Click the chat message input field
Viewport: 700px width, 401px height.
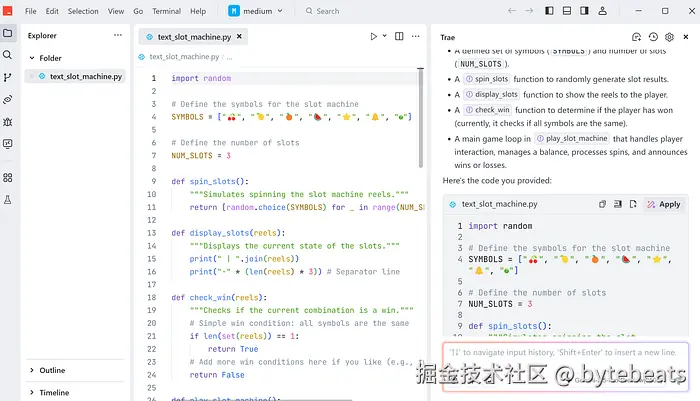coord(565,367)
